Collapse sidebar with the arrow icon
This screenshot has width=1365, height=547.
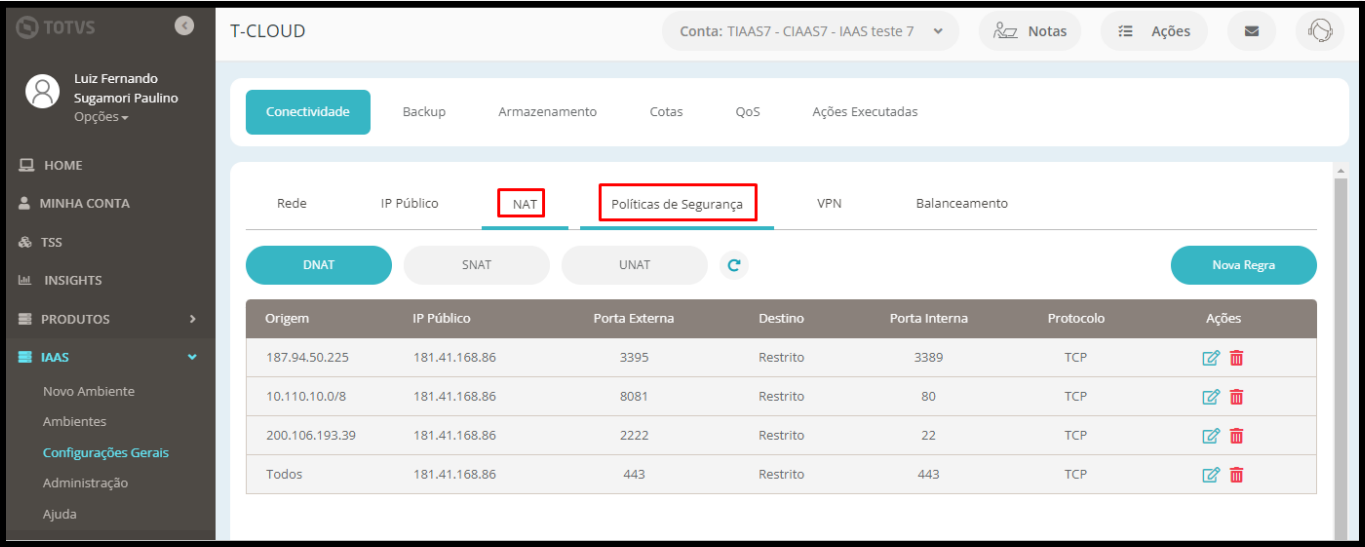pyautogui.click(x=184, y=27)
